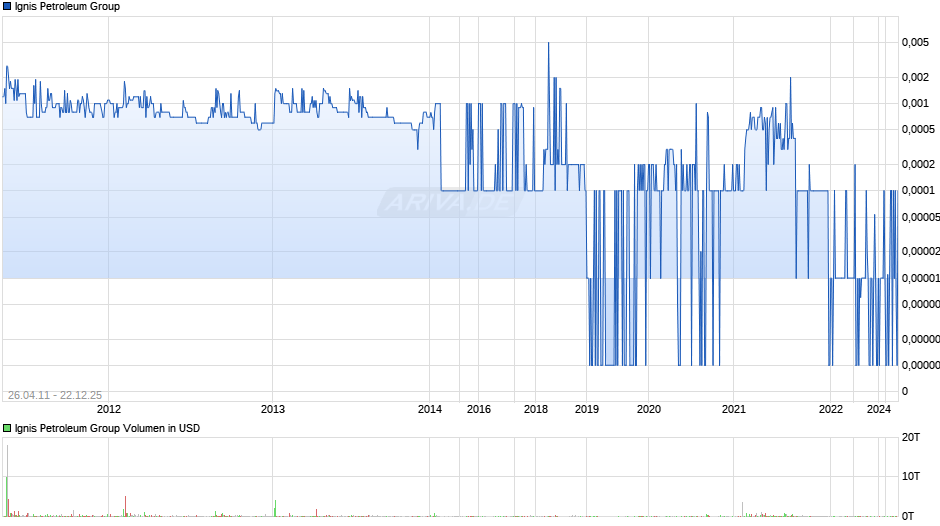Click the 0,0002 price axis label
The height and width of the screenshot is (526, 940).
click(918, 164)
